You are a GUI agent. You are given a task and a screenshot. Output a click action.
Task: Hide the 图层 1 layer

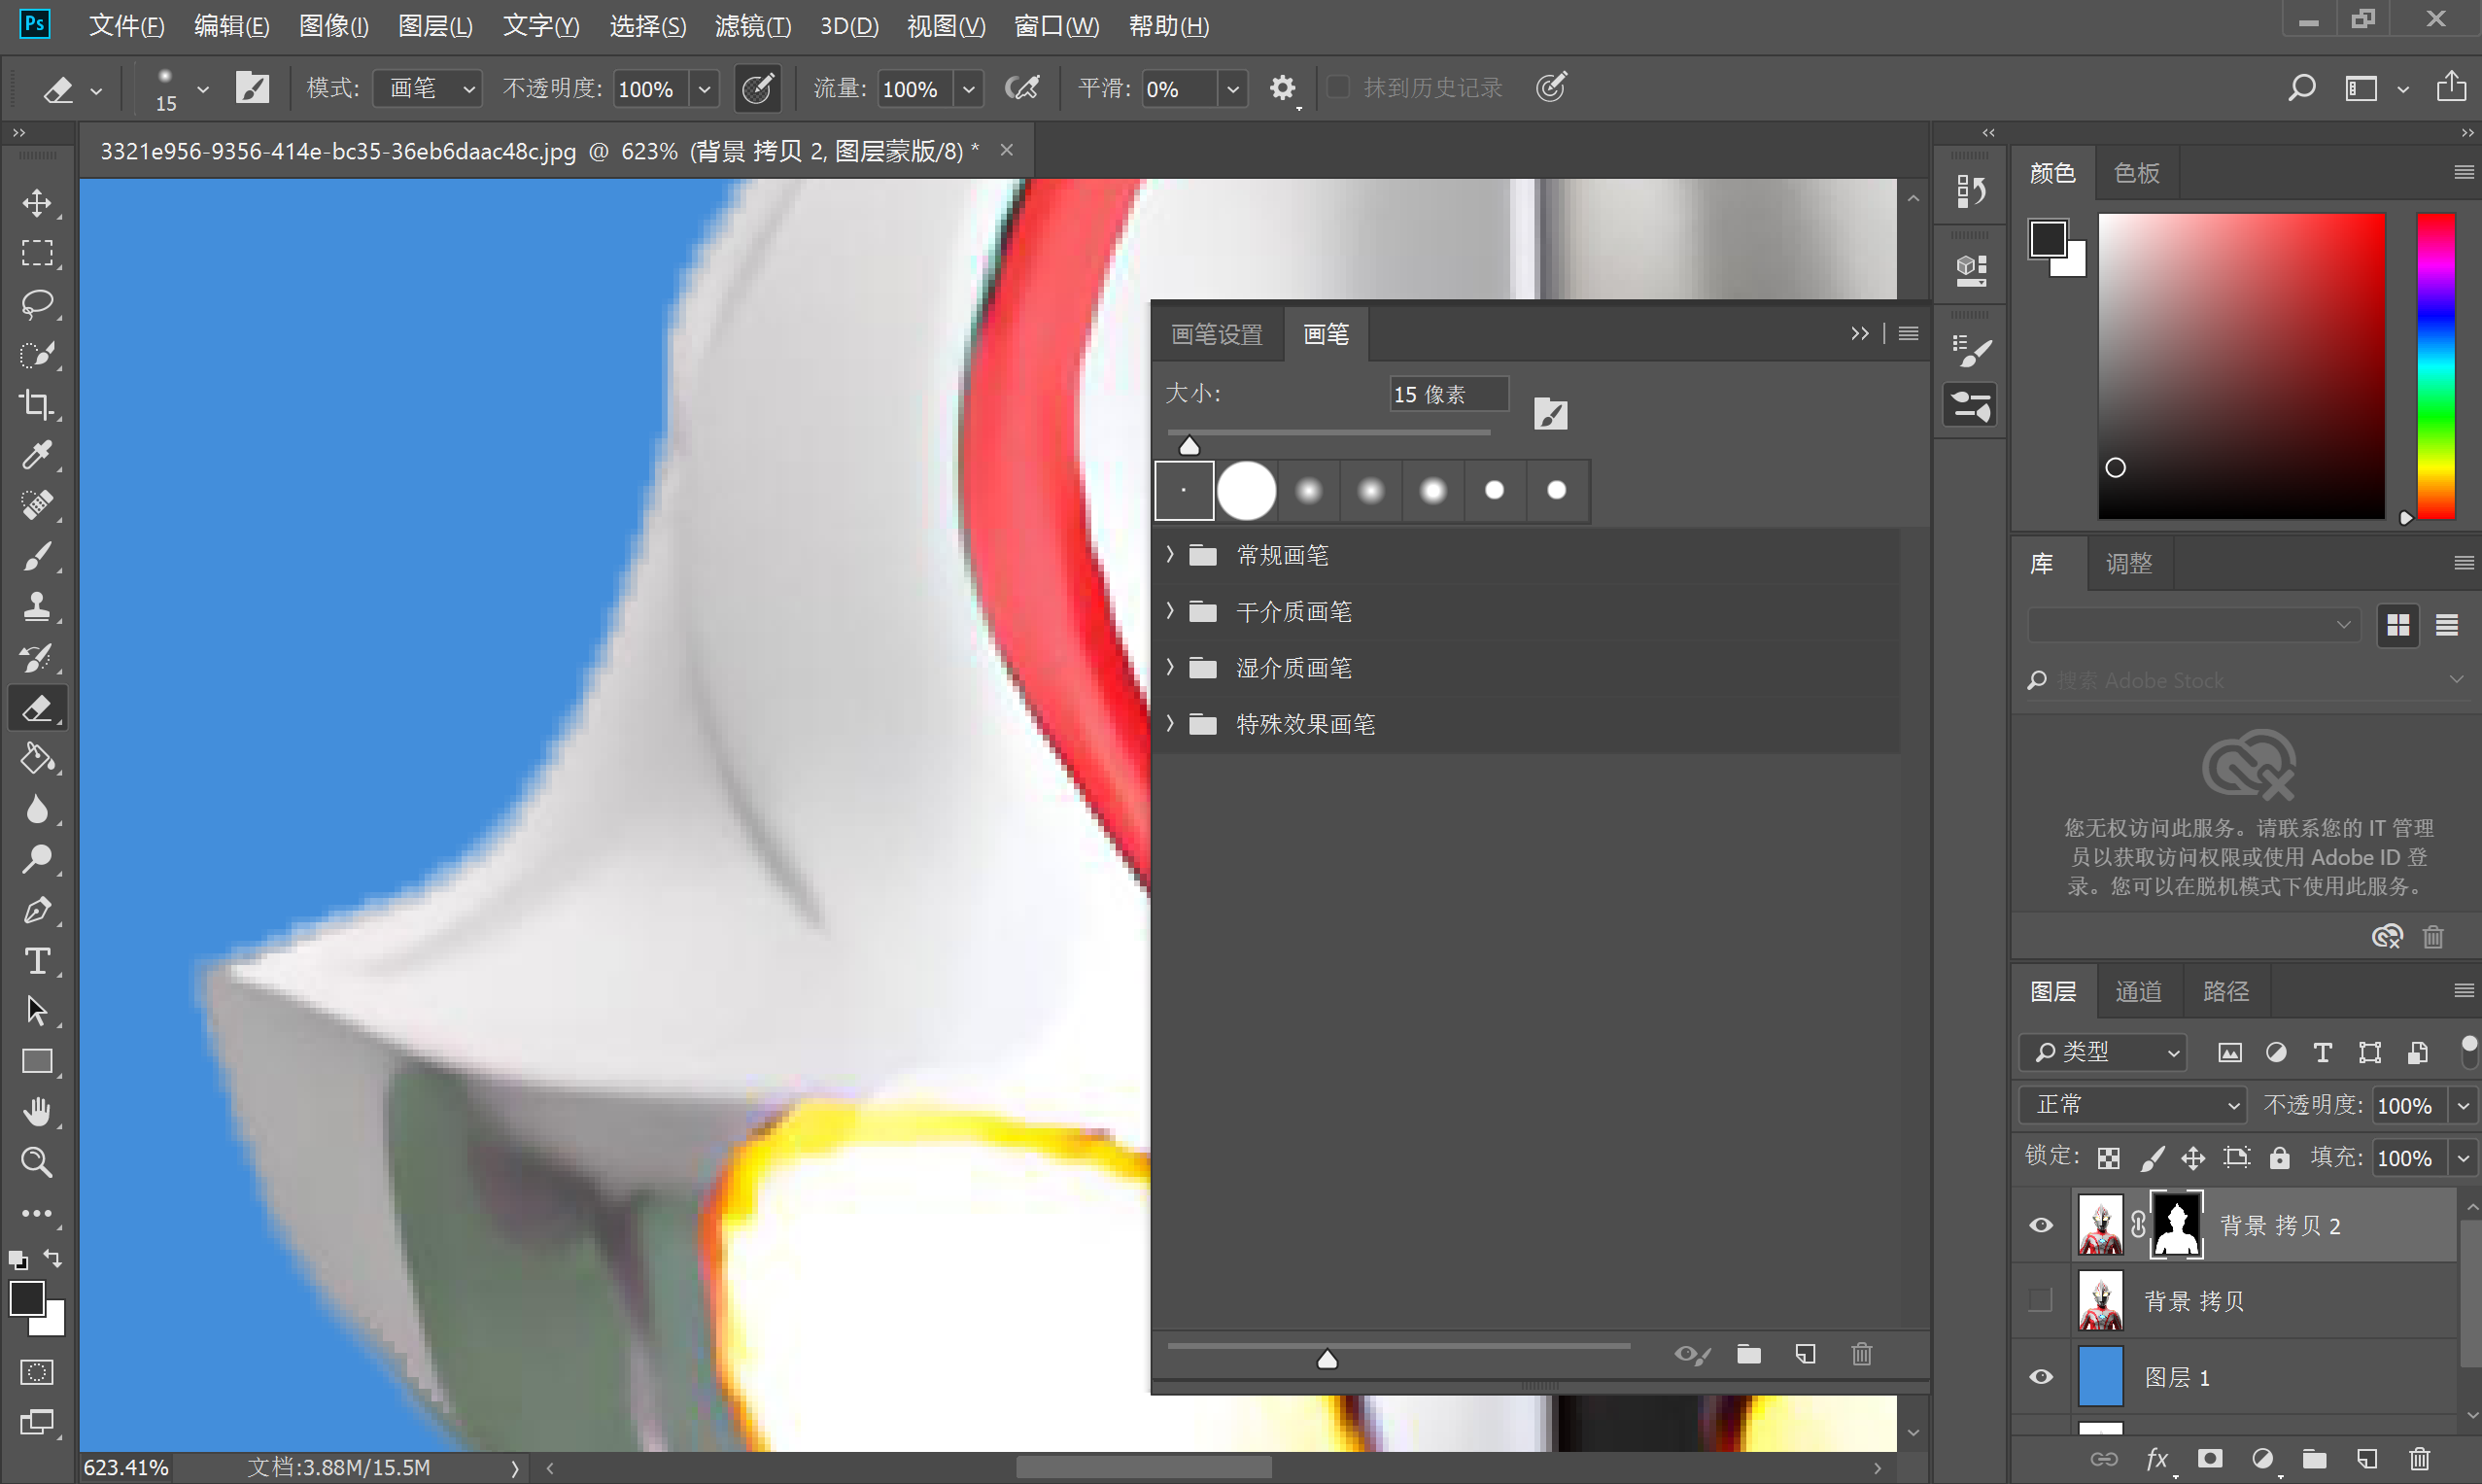[x=2041, y=1377]
